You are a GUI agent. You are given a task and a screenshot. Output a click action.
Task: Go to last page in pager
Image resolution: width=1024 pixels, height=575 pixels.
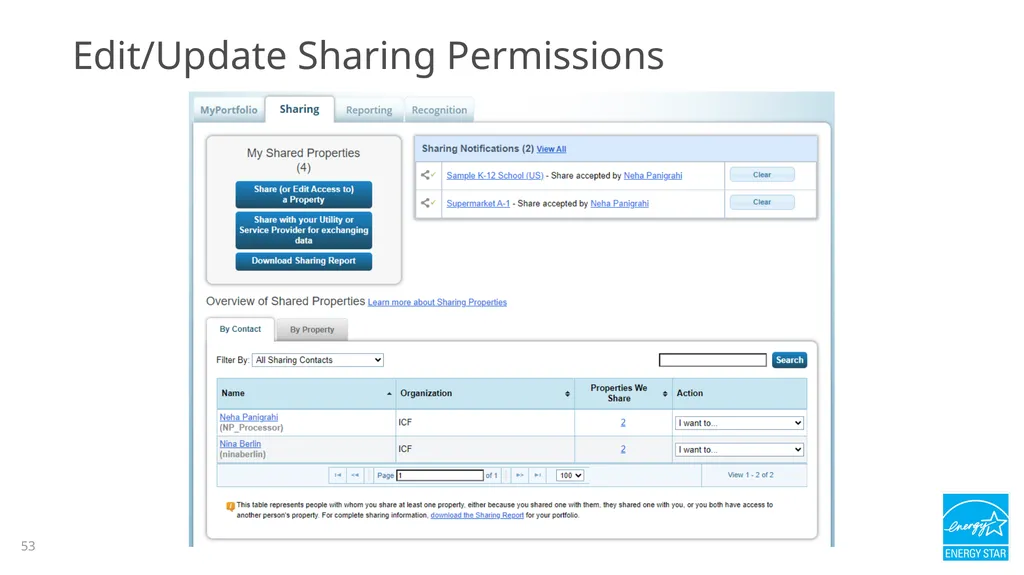(537, 475)
